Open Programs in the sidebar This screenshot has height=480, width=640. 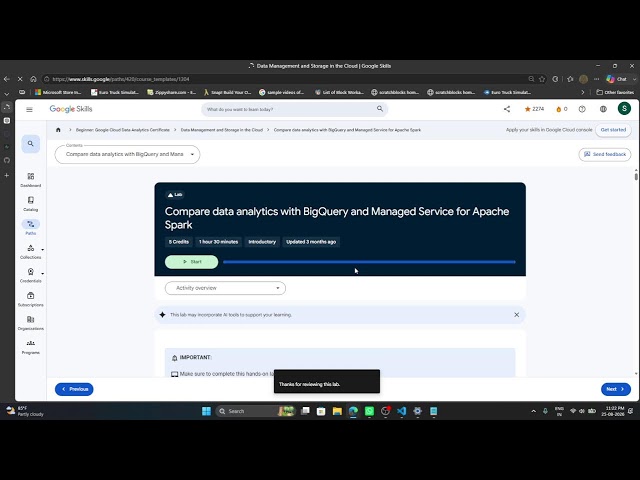(31, 347)
